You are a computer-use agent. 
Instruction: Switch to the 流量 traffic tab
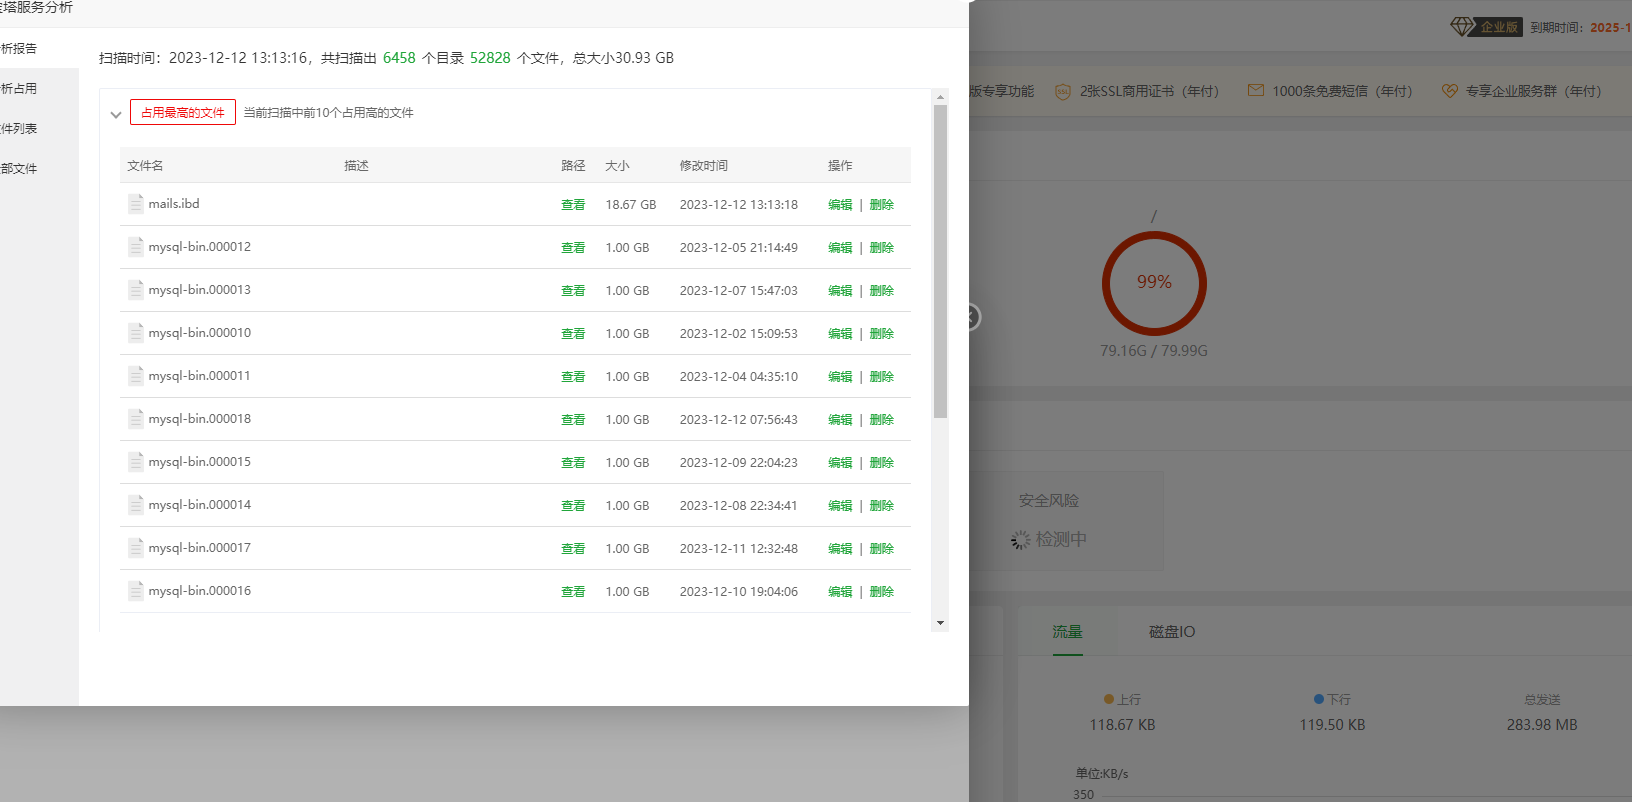click(1067, 632)
